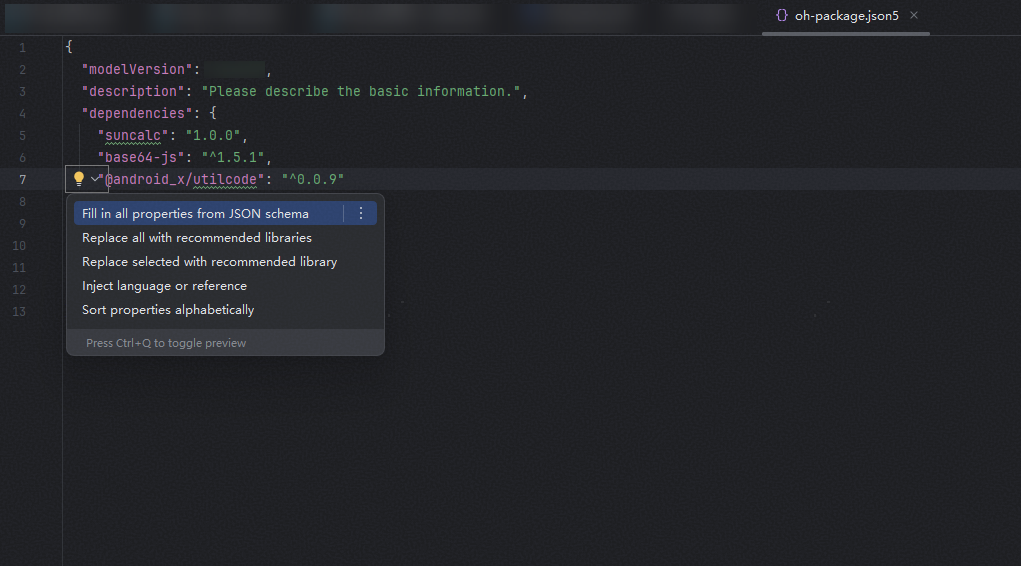Select Inject language or reference
The width and height of the screenshot is (1021, 566).
coord(164,286)
